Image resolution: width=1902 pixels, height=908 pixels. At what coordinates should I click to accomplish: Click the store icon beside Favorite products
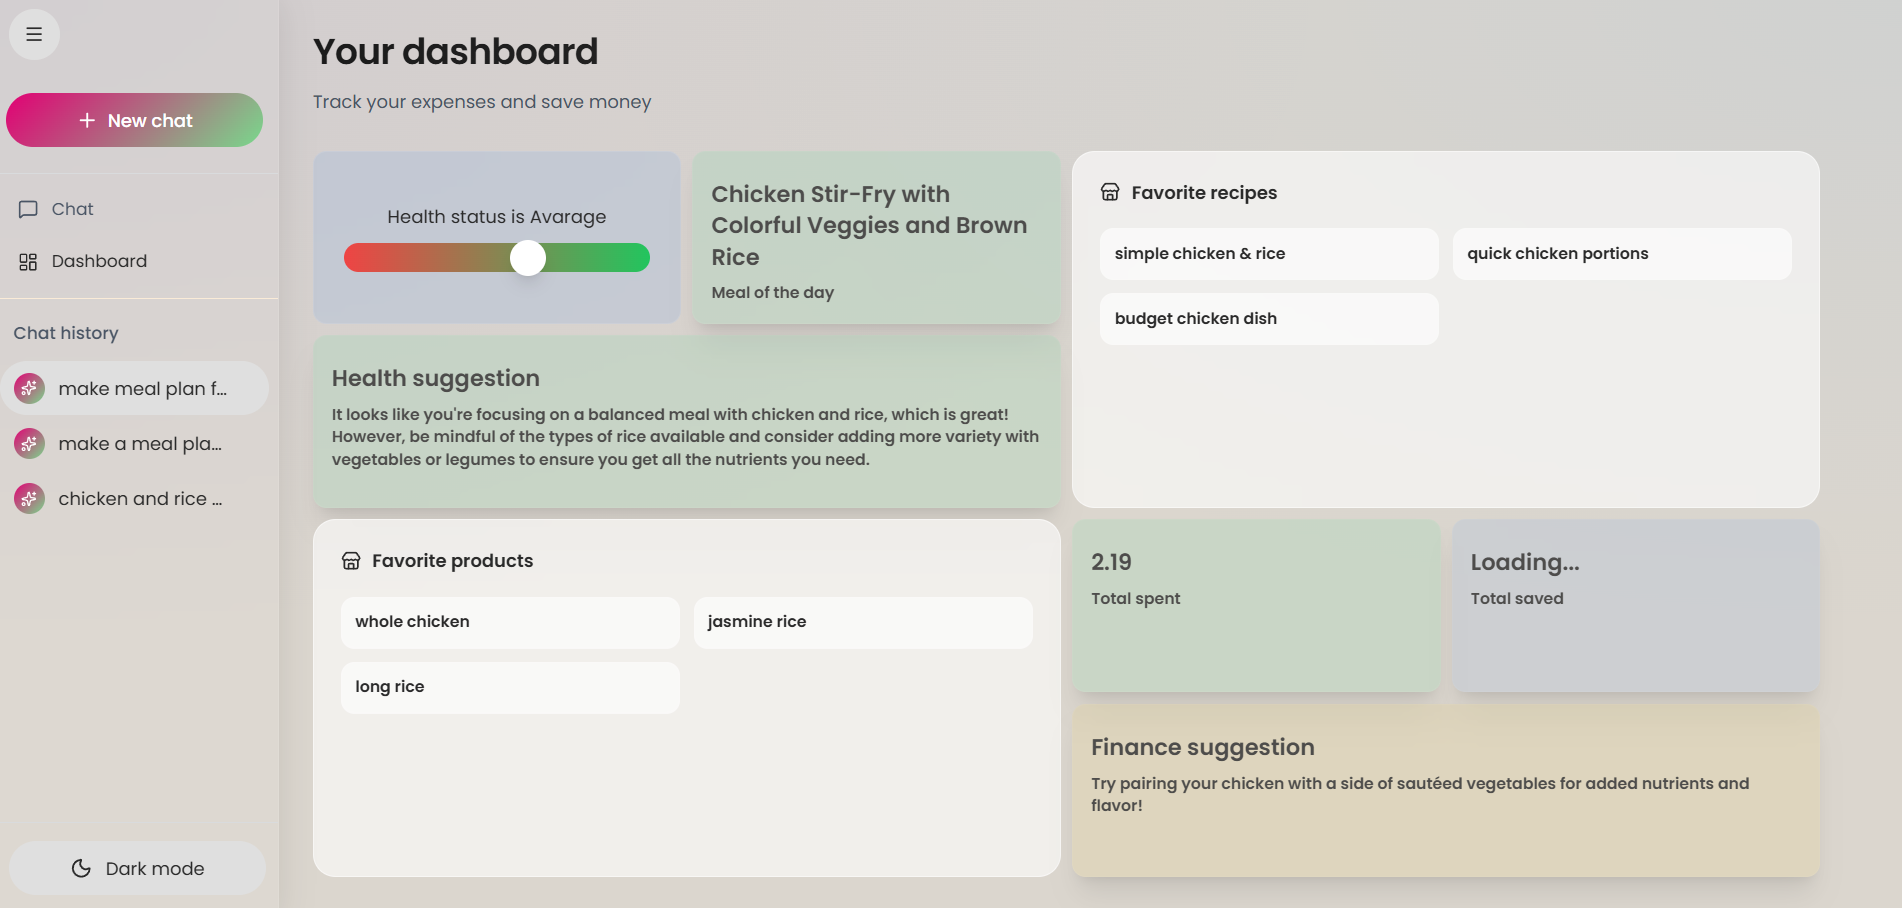(x=351, y=560)
